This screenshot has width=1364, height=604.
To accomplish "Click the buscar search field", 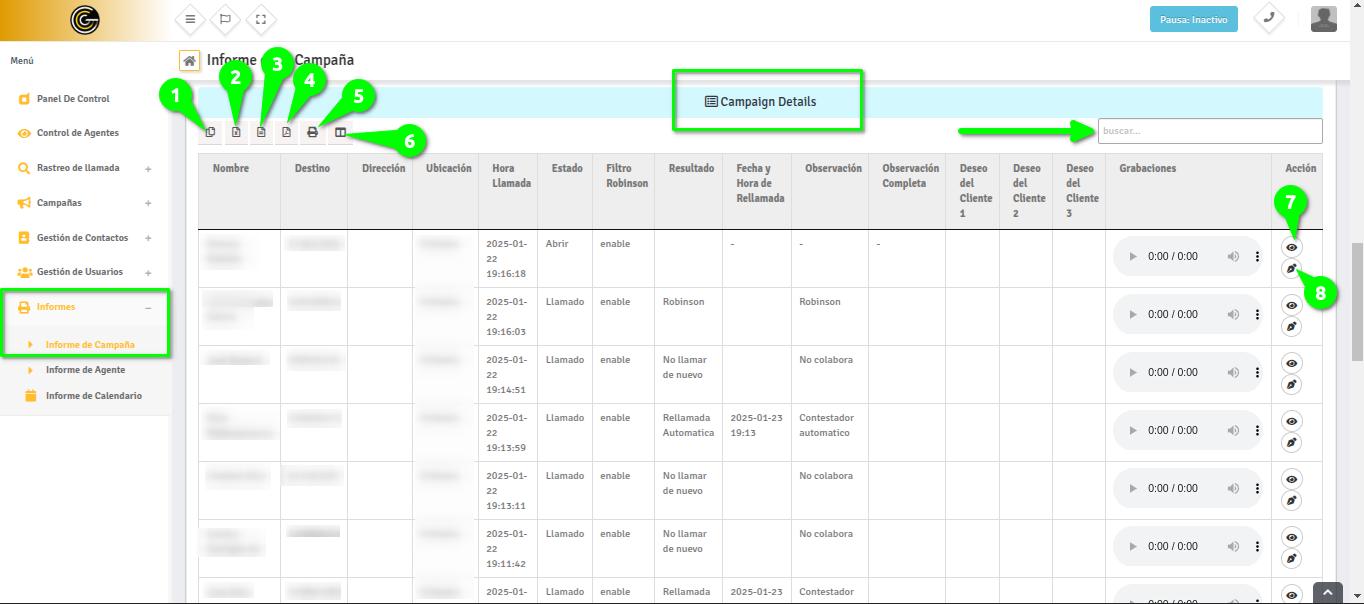I will pos(1209,131).
